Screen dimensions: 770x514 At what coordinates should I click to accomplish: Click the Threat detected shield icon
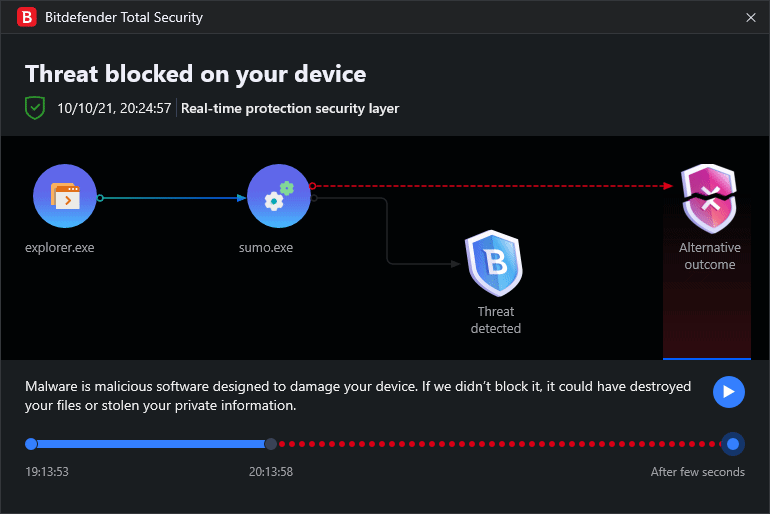pos(495,263)
